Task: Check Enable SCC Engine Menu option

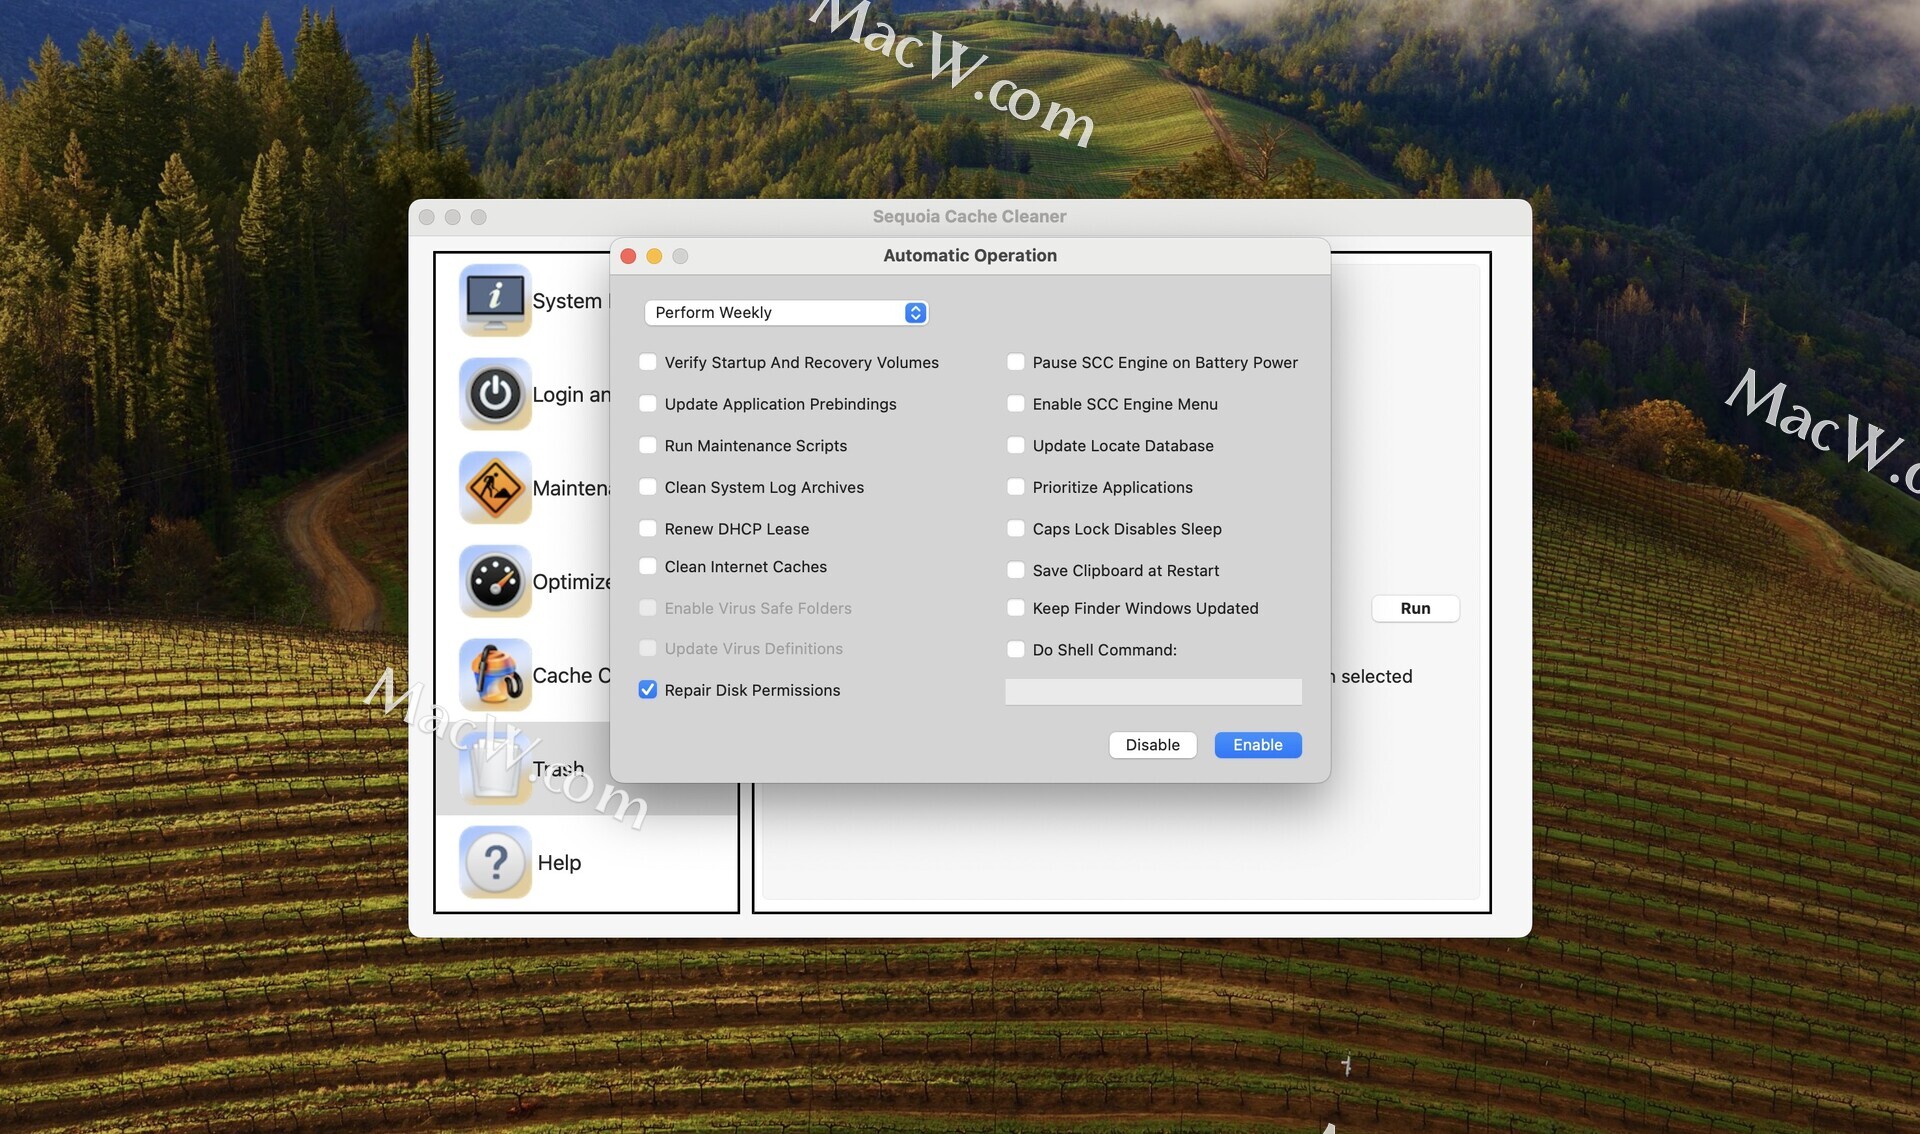Action: pos(1016,404)
